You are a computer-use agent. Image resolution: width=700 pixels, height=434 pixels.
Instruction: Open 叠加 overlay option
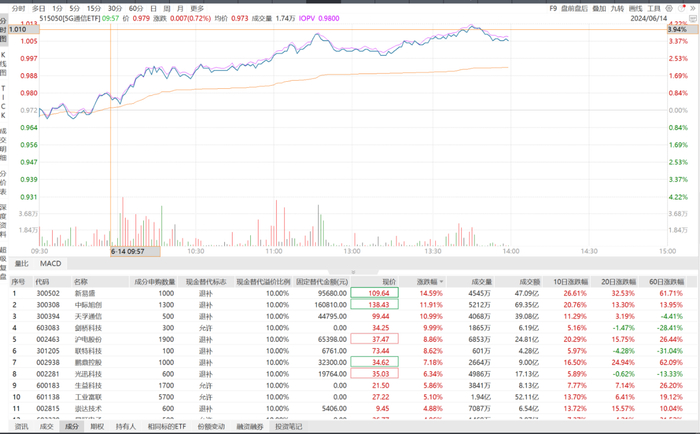[x=599, y=8]
